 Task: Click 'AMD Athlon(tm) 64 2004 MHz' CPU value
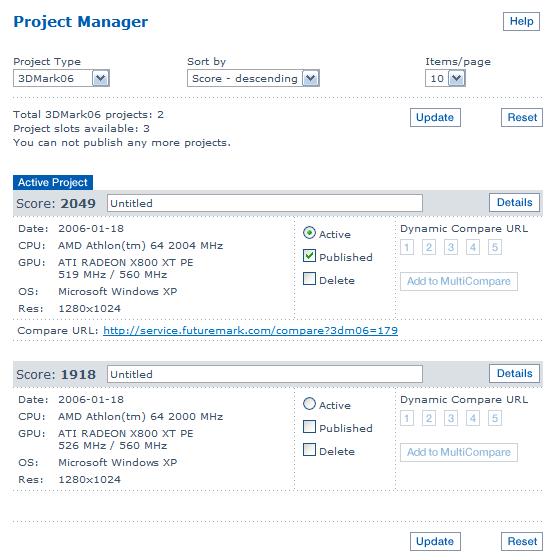(x=141, y=246)
